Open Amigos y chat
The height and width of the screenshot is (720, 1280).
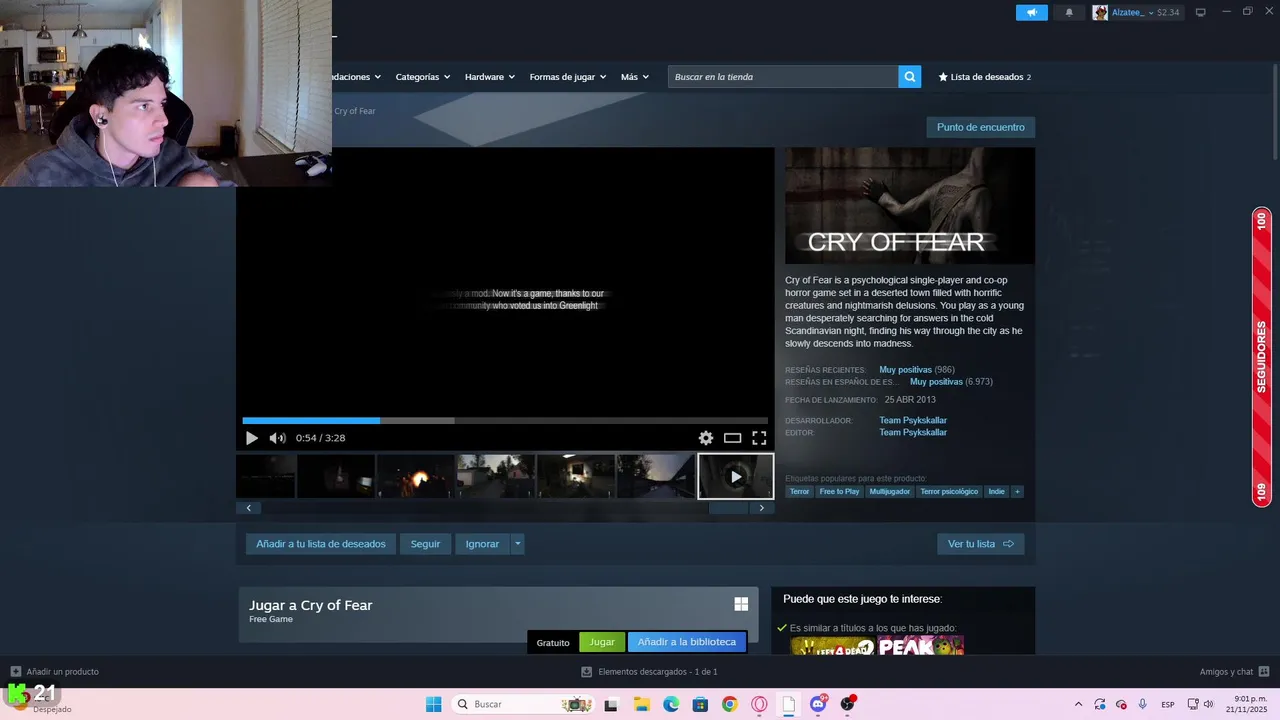(1234, 672)
